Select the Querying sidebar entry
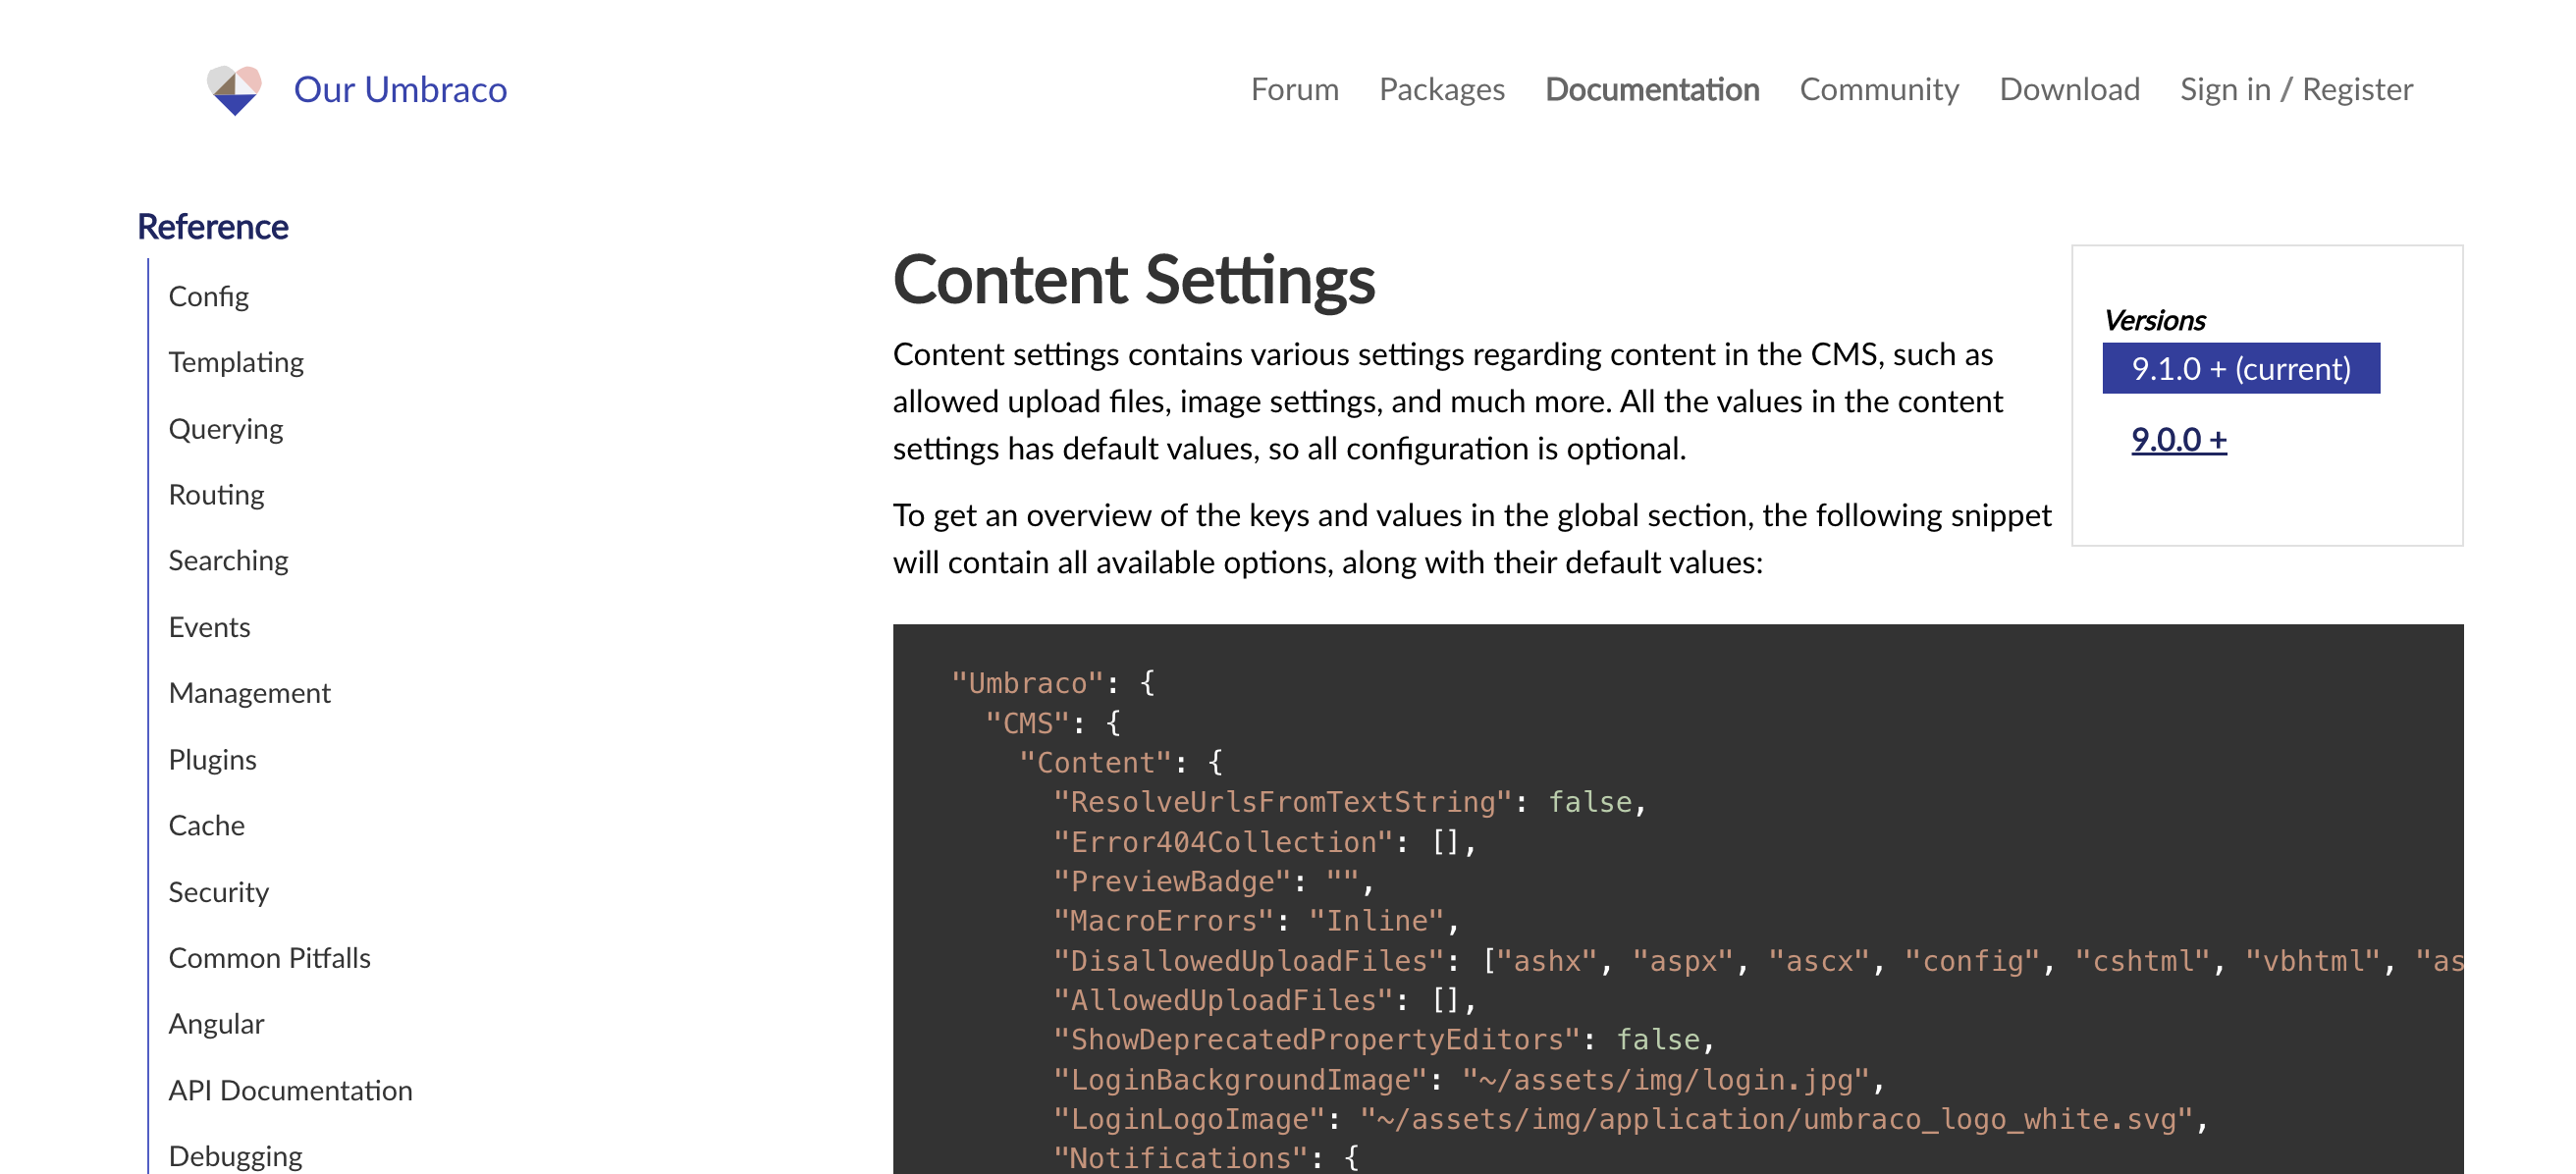The width and height of the screenshot is (2576, 1174). (x=227, y=428)
